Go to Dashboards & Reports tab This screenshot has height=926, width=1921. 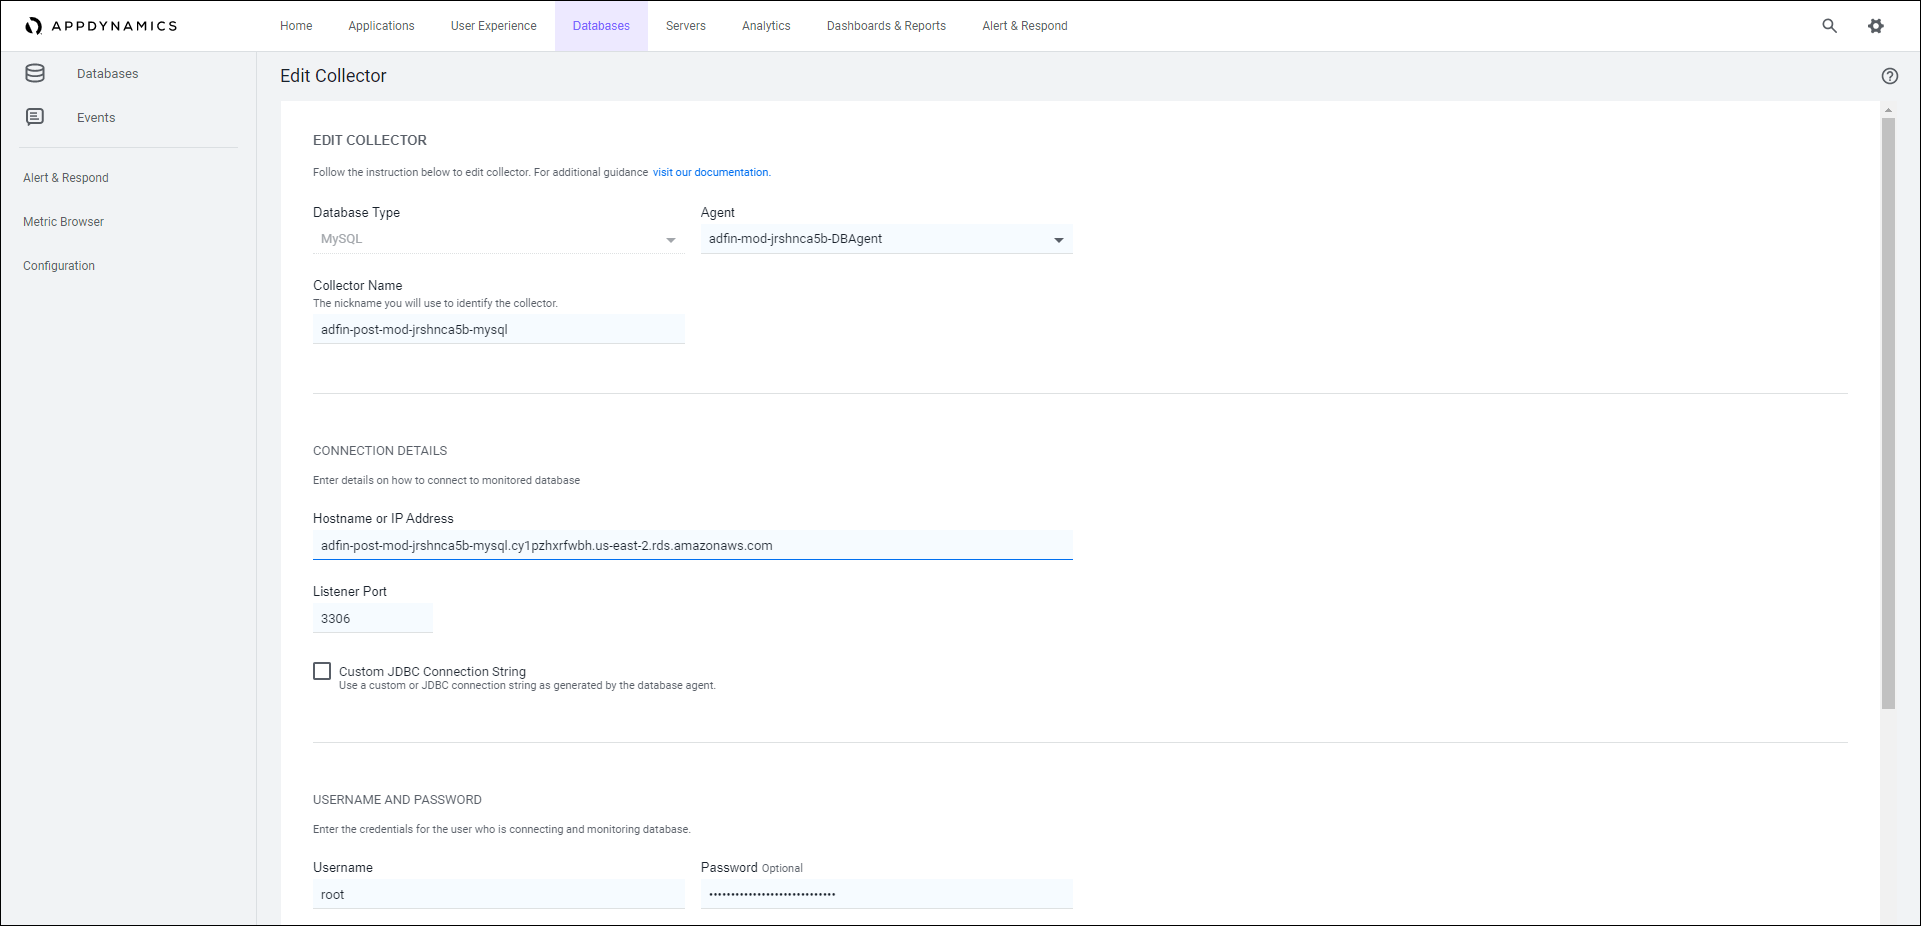coord(885,26)
